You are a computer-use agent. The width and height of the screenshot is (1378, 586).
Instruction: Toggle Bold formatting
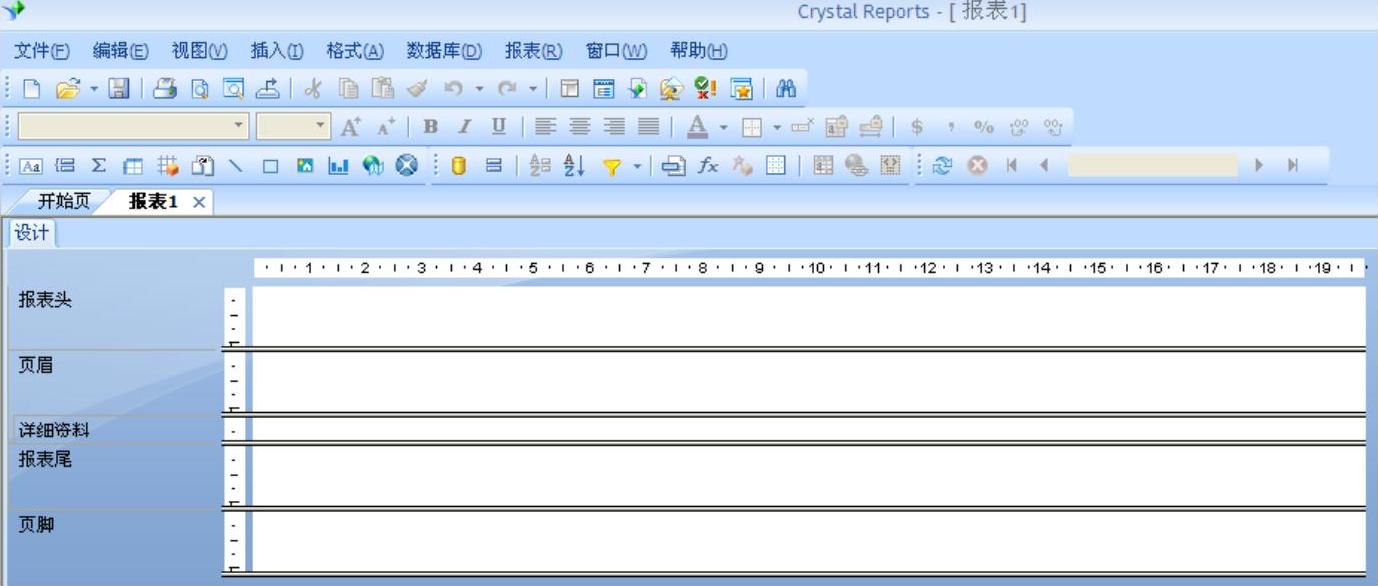[431, 127]
